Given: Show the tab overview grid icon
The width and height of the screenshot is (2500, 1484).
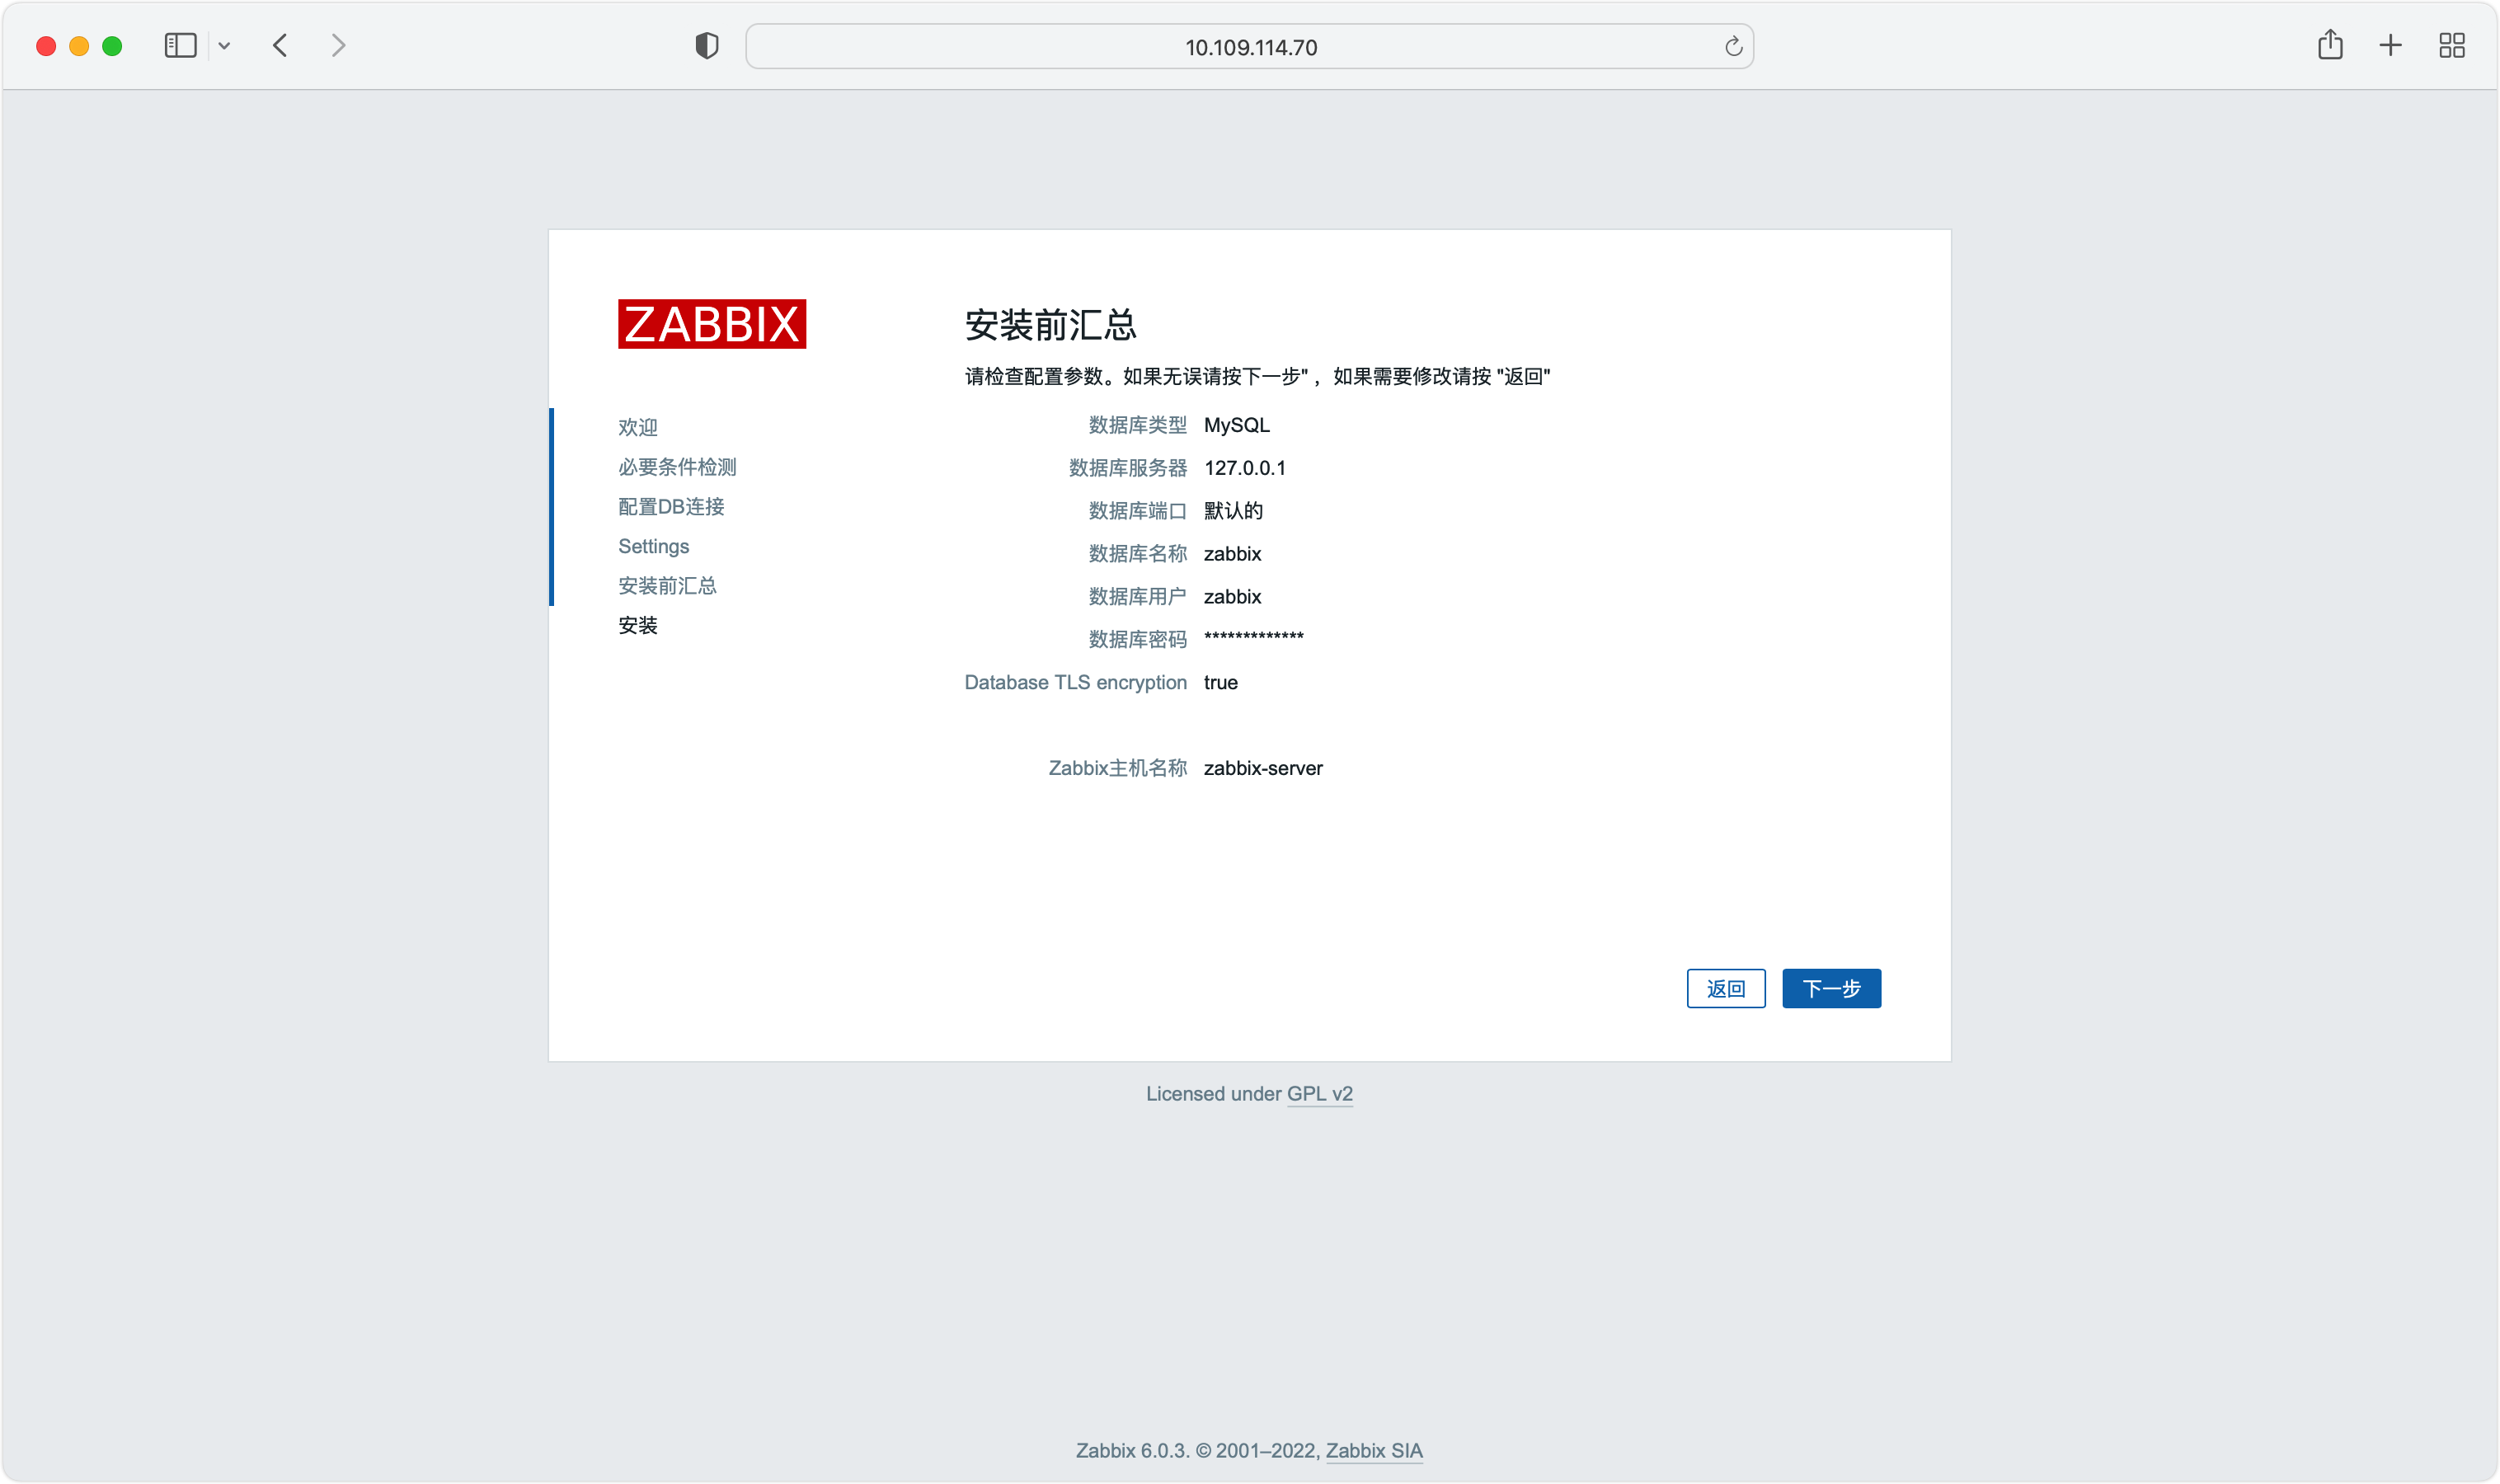Looking at the screenshot, I should [x=2451, y=46].
